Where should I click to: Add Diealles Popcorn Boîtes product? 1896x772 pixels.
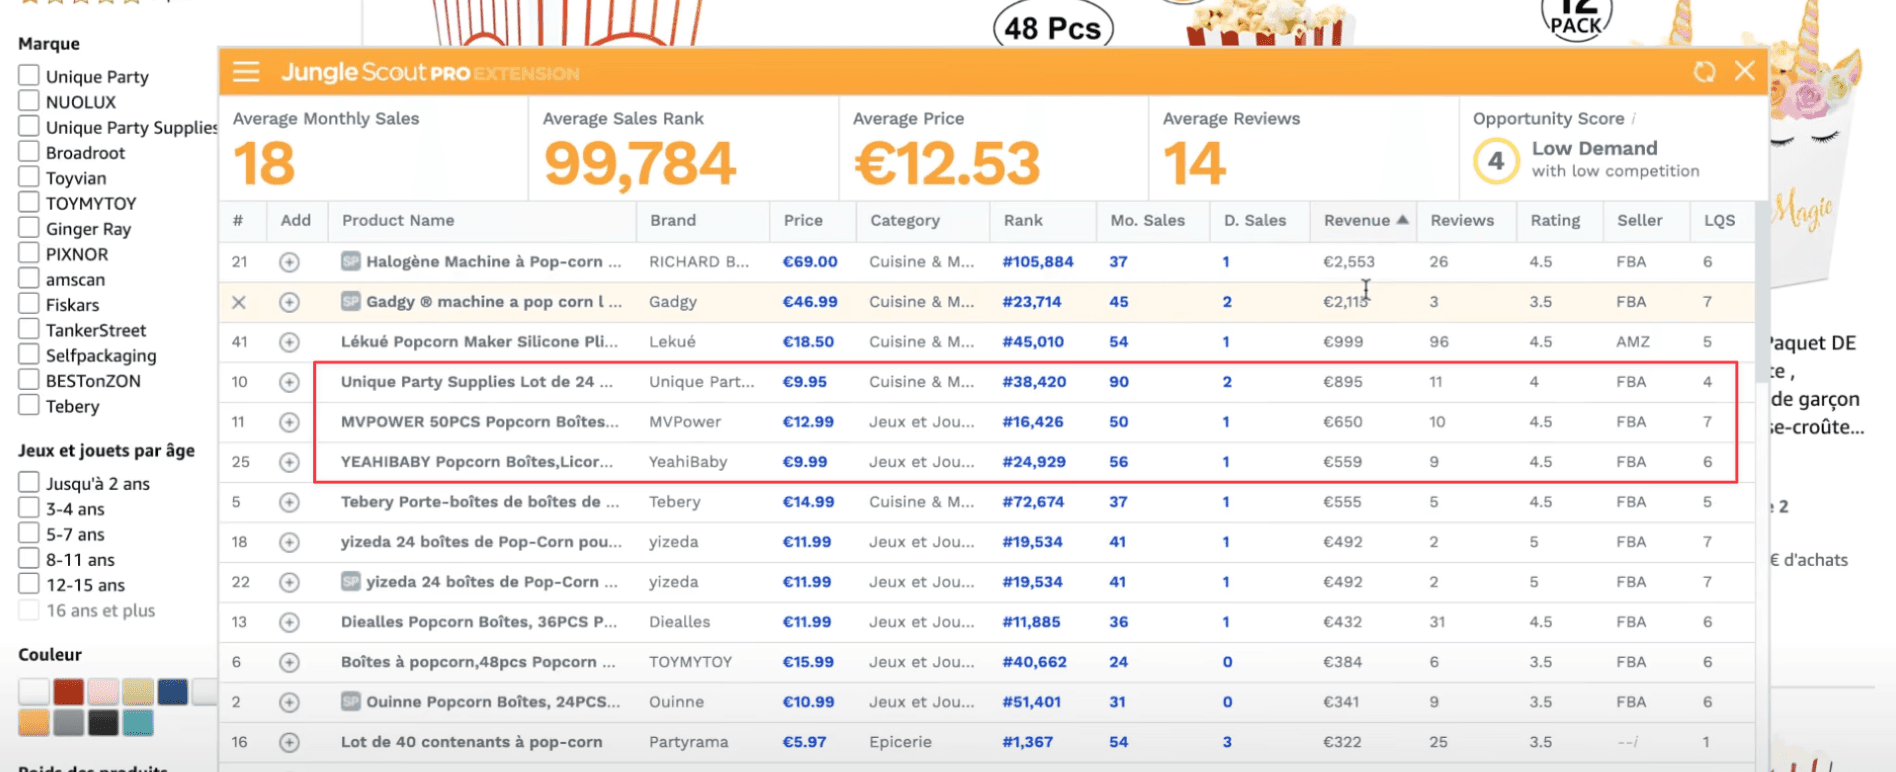[289, 622]
